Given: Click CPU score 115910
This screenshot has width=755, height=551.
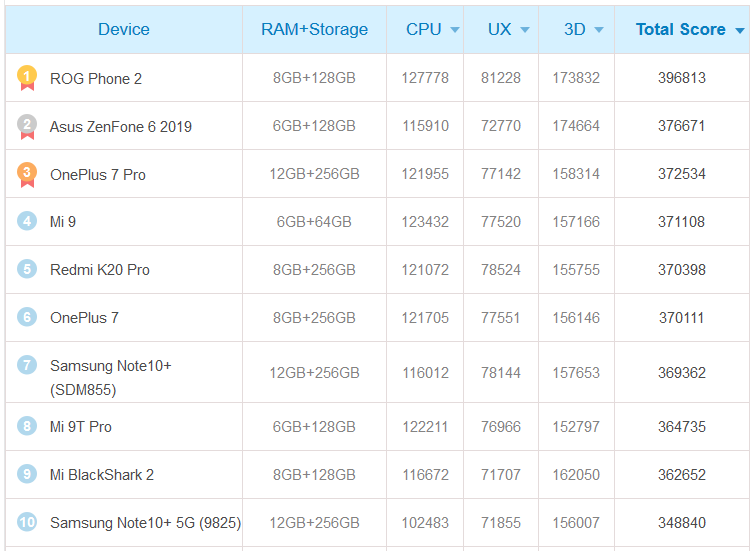Looking at the screenshot, I should pyautogui.click(x=425, y=126).
